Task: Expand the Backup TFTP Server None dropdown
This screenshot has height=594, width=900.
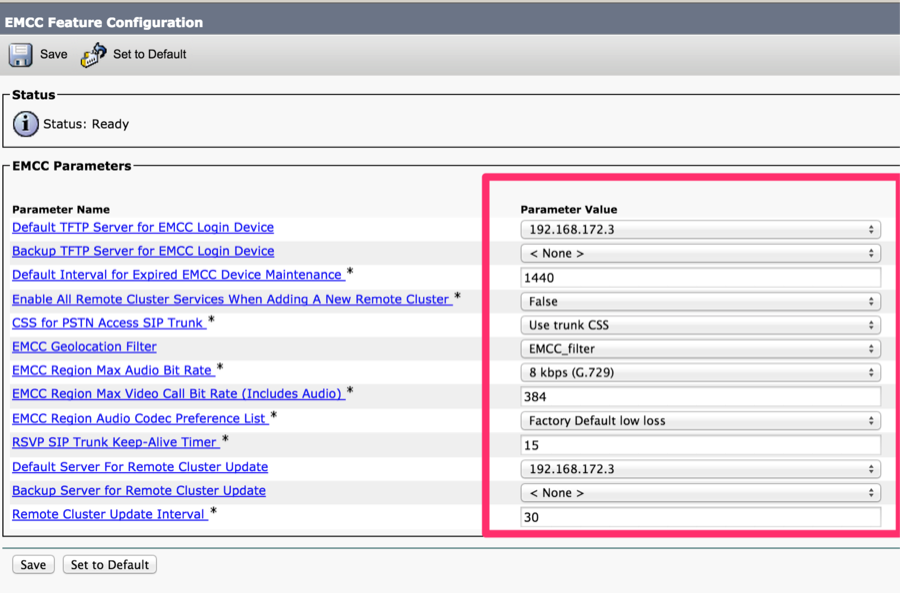Action: coord(700,253)
